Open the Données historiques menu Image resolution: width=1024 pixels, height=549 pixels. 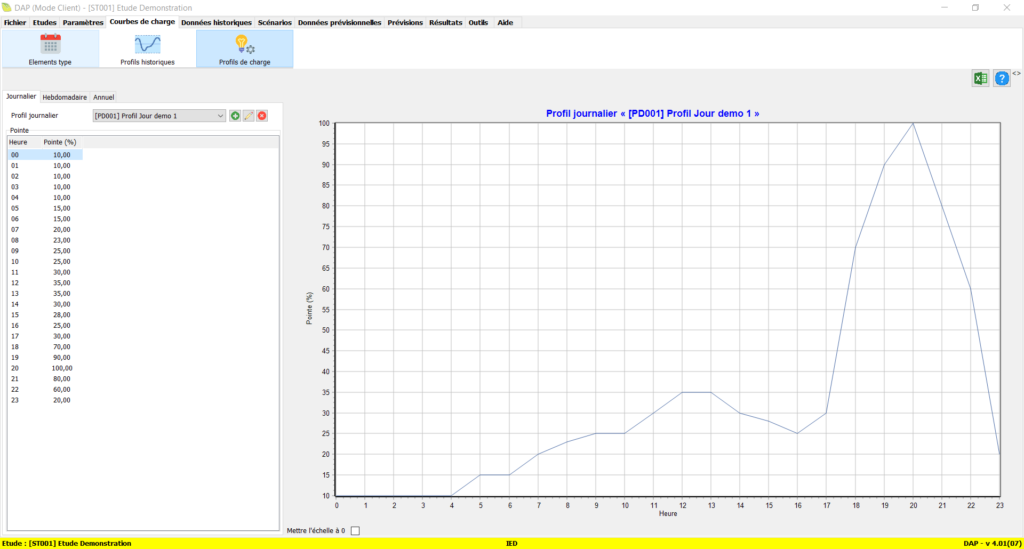click(216, 22)
